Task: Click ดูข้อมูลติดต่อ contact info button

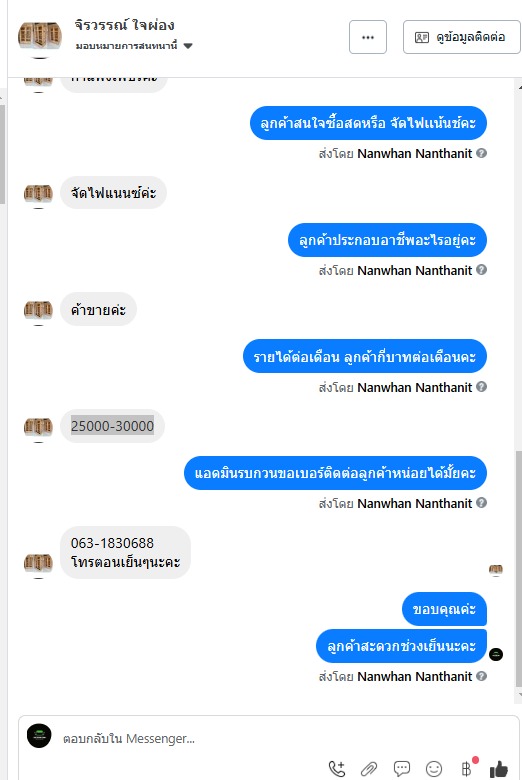Action: [461, 37]
